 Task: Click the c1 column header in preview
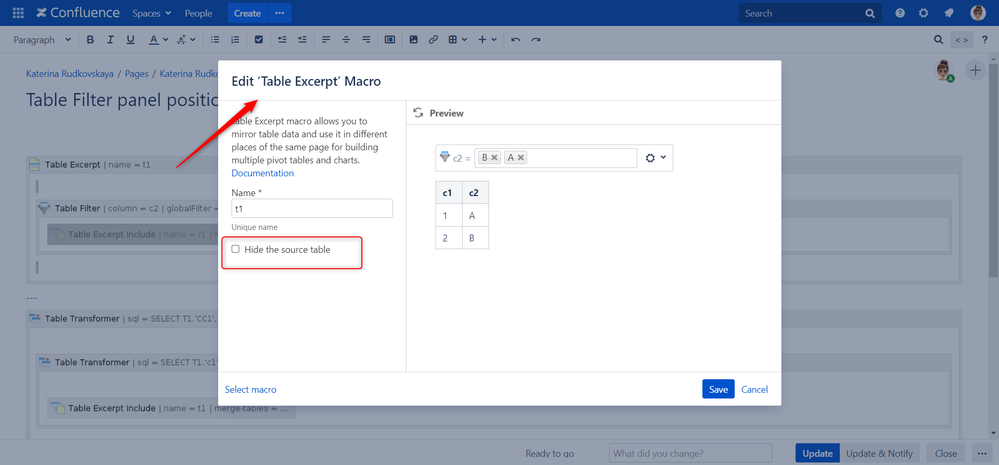(448, 192)
